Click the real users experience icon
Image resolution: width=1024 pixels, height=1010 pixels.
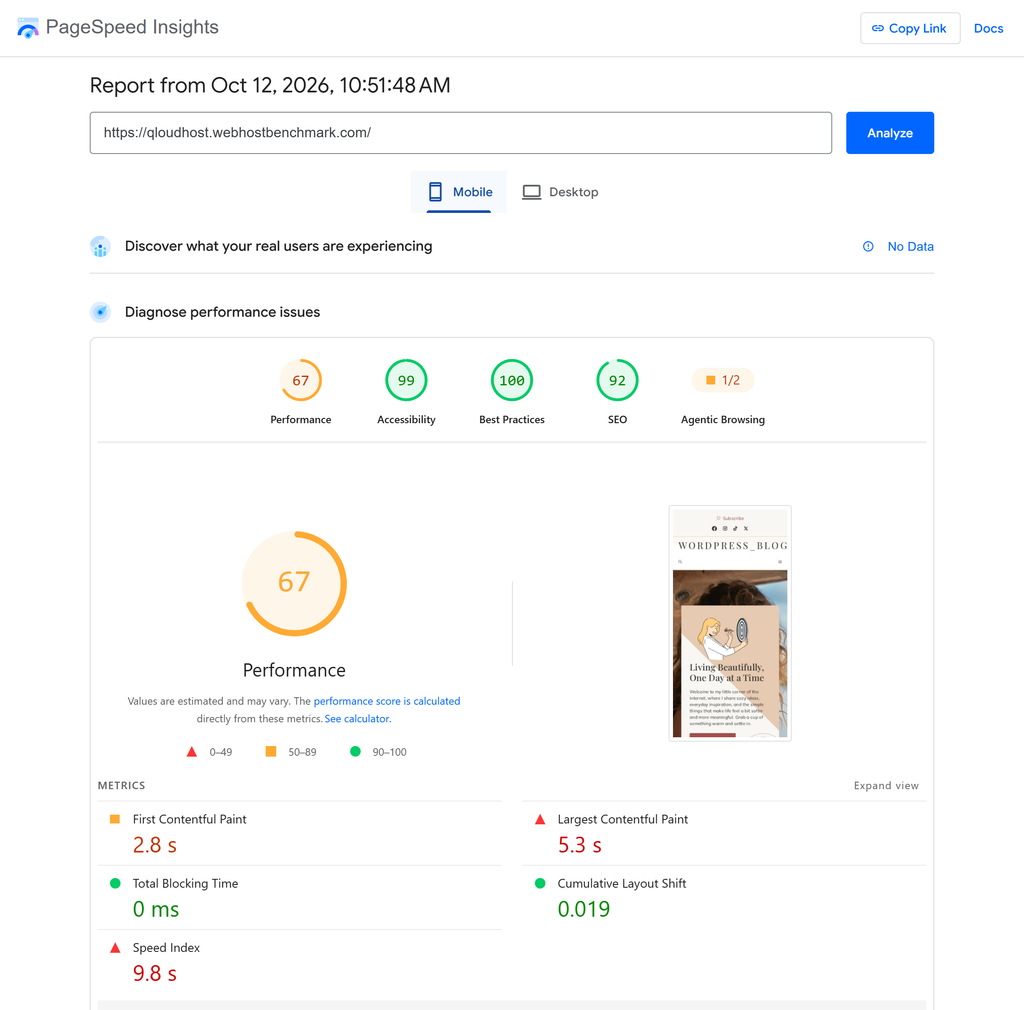coord(100,246)
